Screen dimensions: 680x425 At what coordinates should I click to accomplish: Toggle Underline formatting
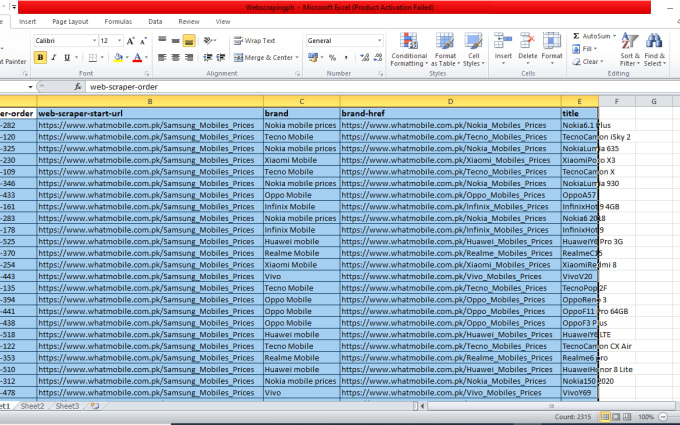[67, 57]
